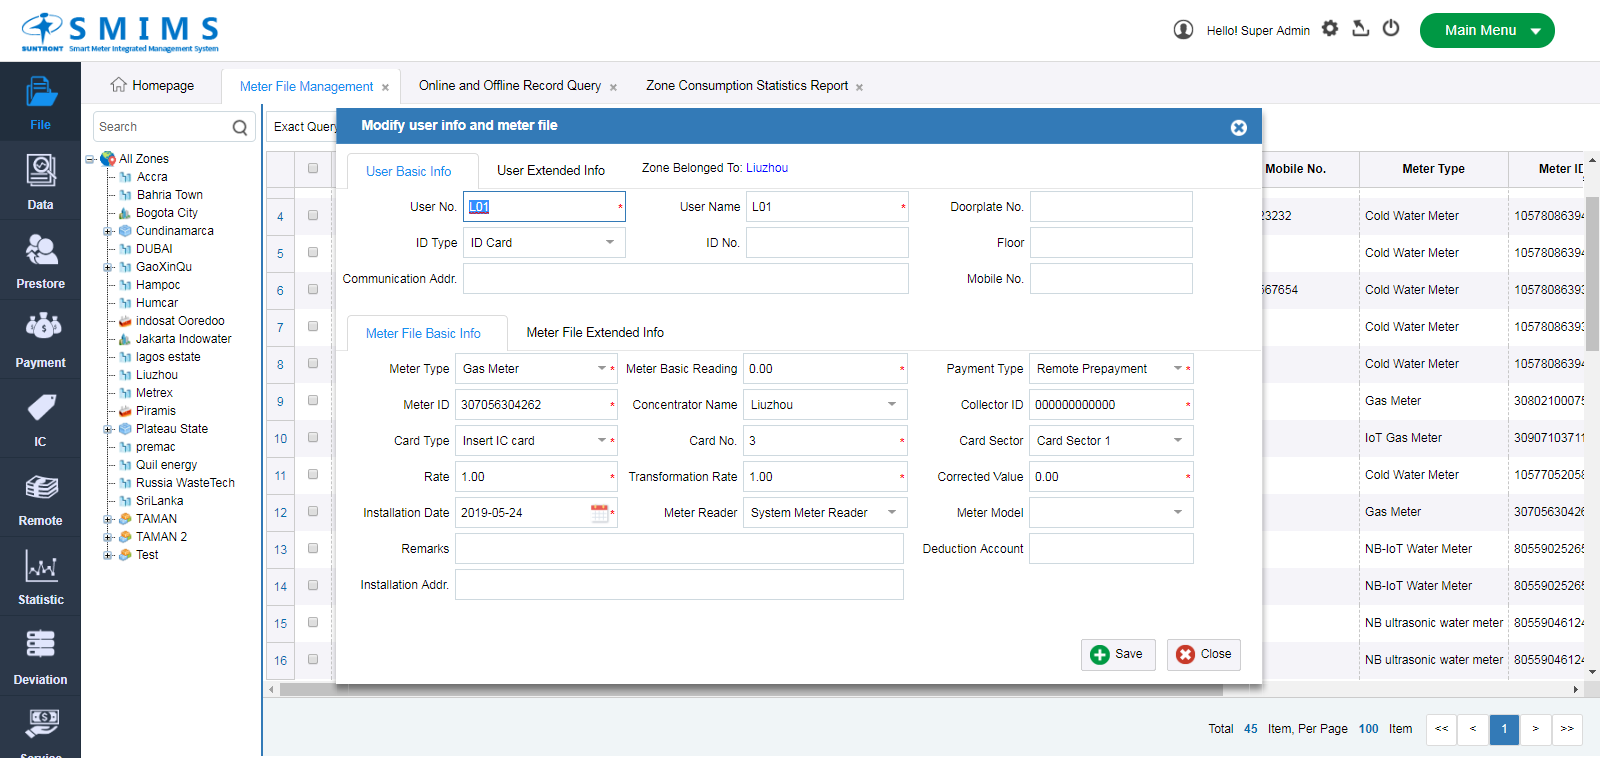Save the modified user info

(1118, 654)
